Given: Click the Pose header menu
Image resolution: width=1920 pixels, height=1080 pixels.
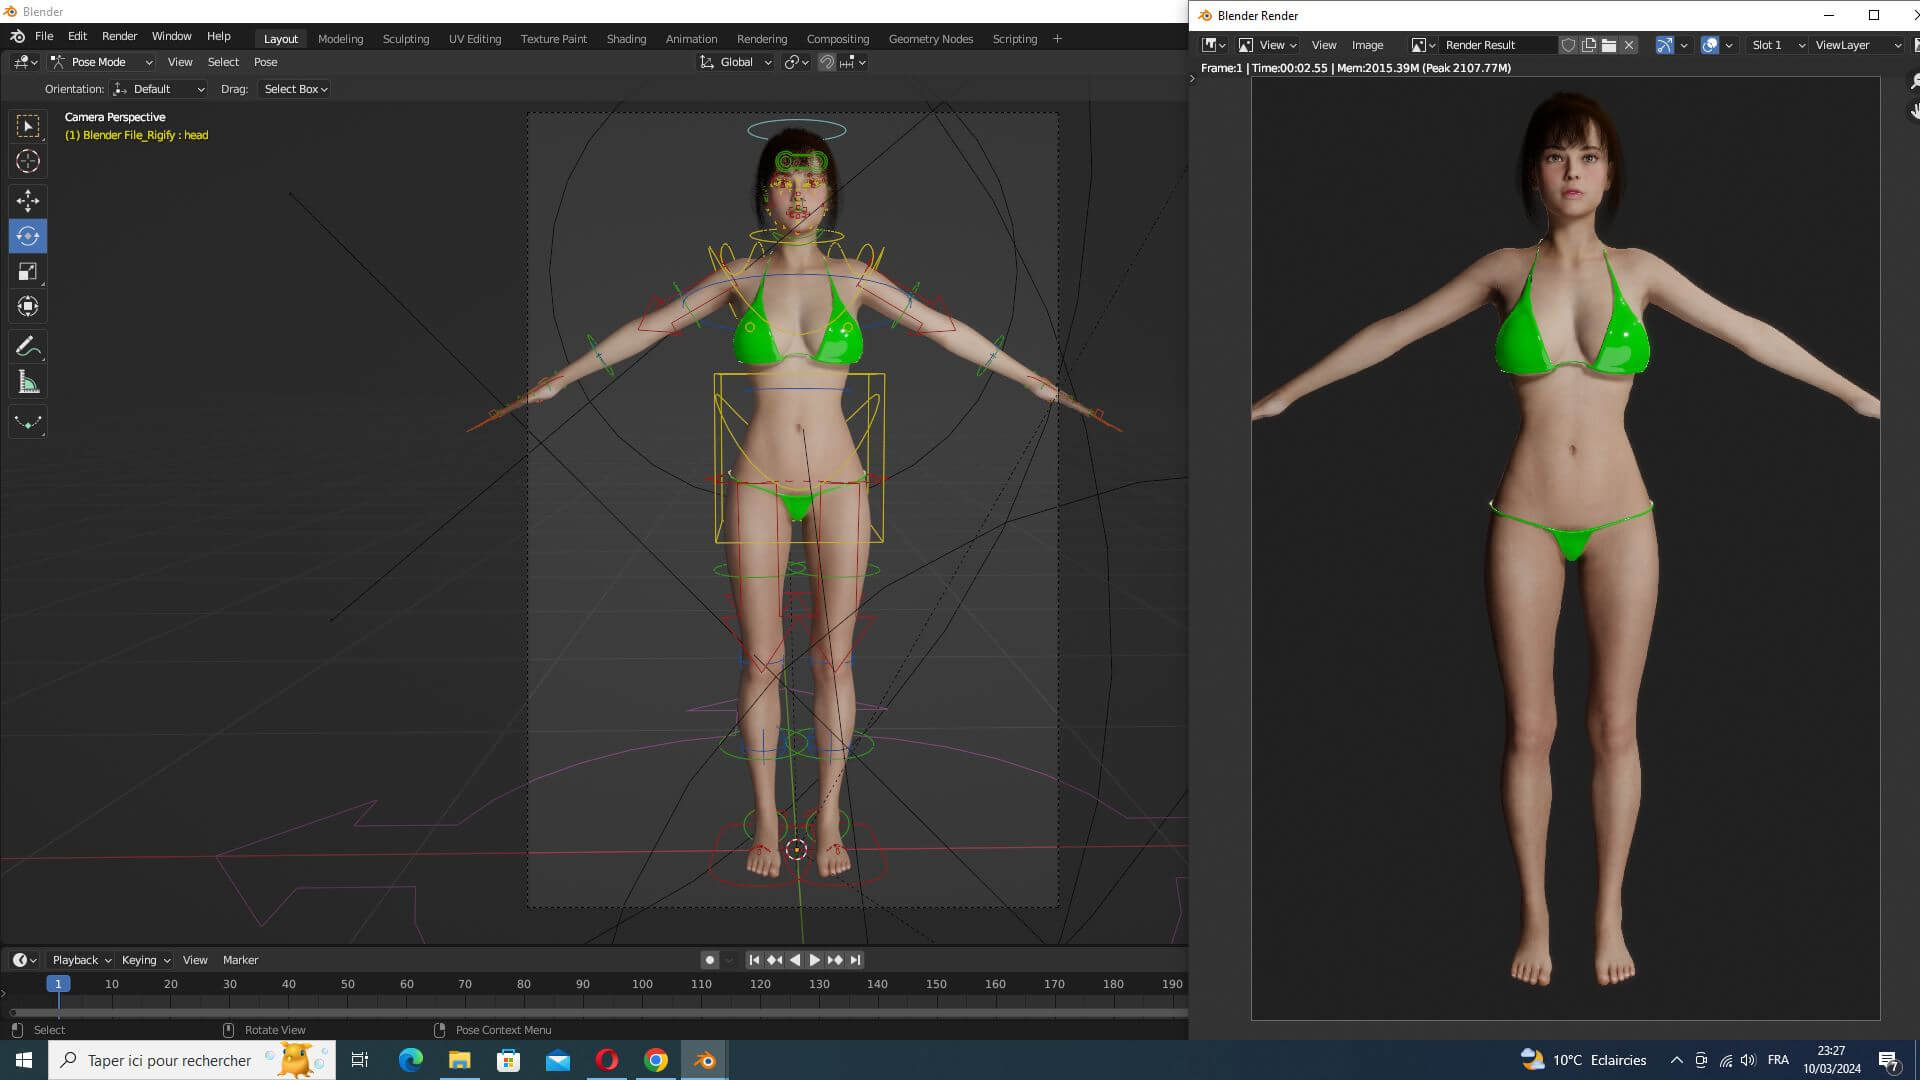Looking at the screenshot, I should coord(265,62).
